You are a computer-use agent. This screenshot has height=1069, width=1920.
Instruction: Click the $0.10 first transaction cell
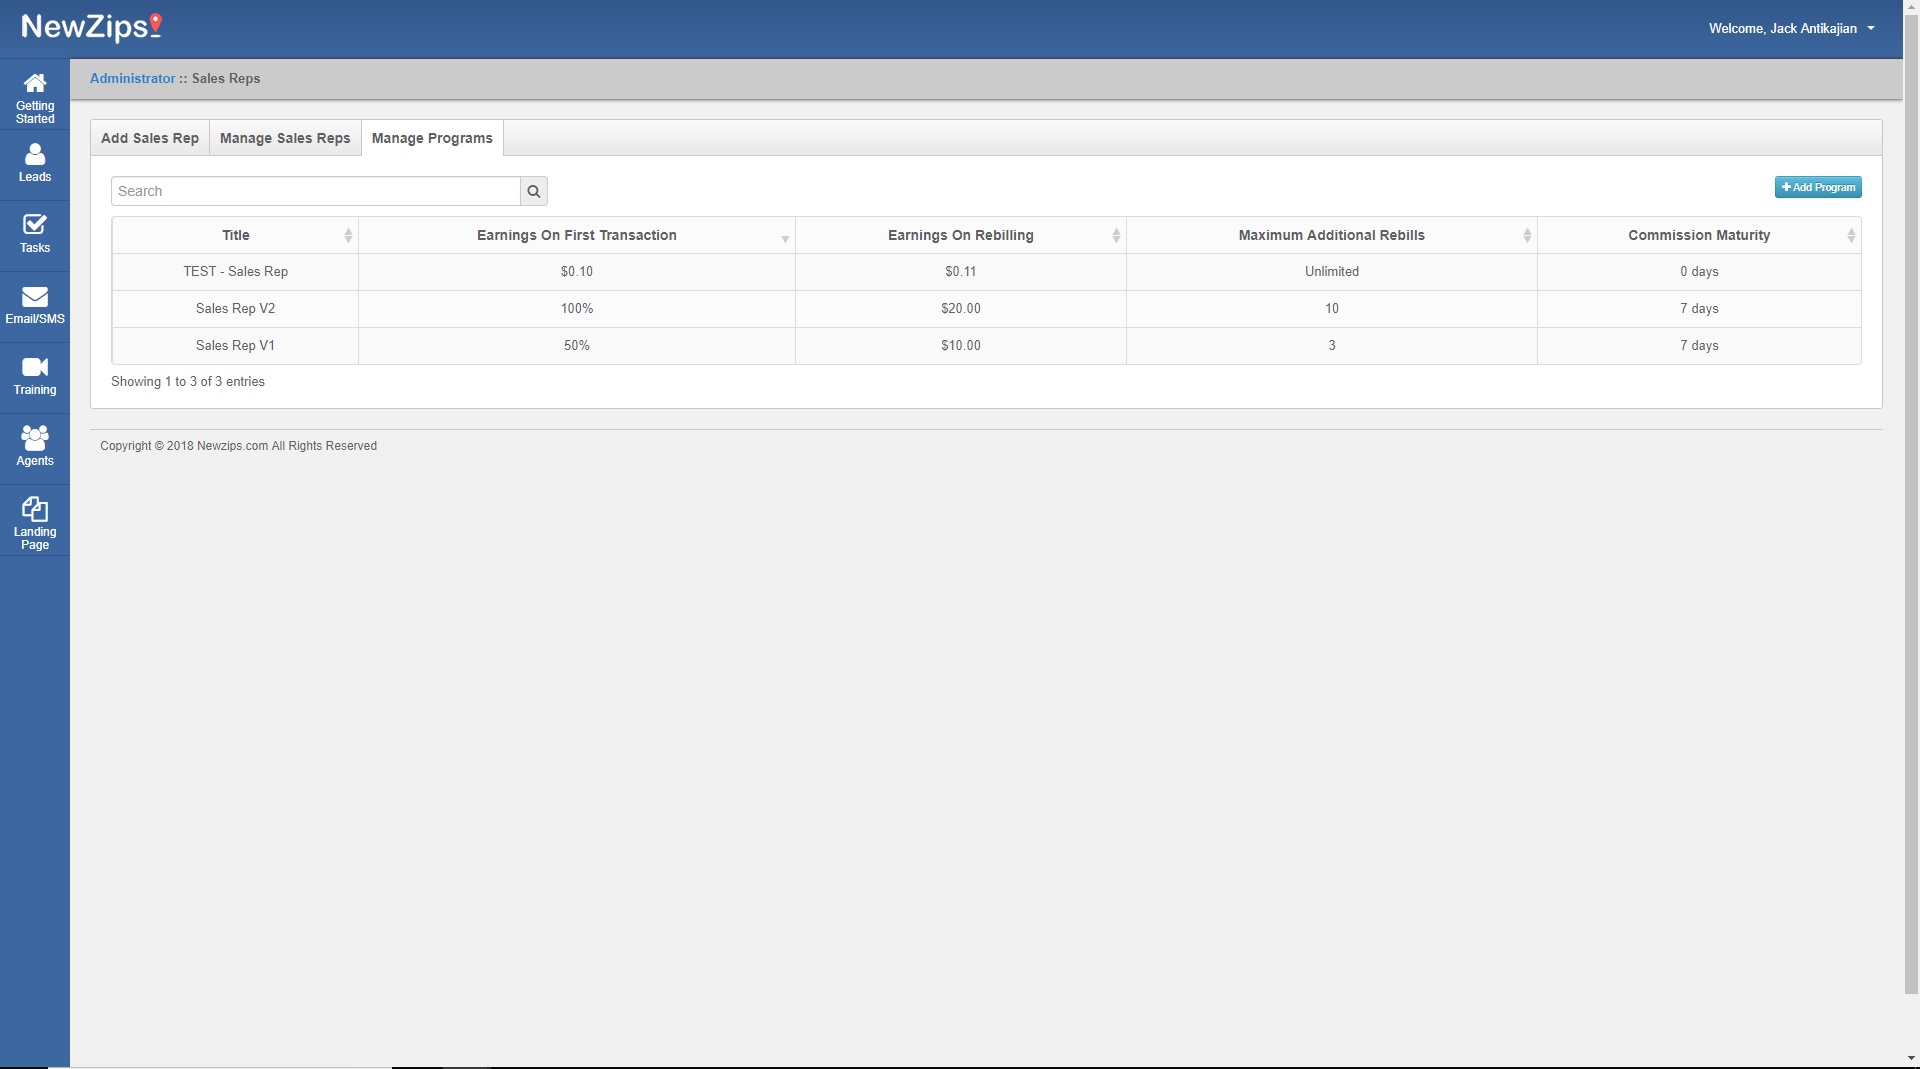click(x=577, y=272)
